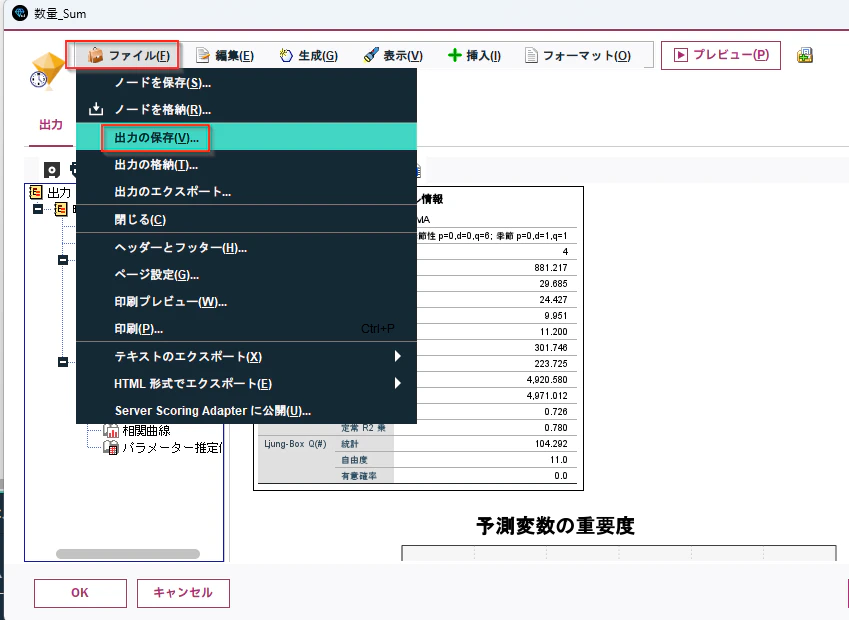The image size is (849, 620).
Task: Collapse the first tree node under 出力
Action: pos(38,209)
